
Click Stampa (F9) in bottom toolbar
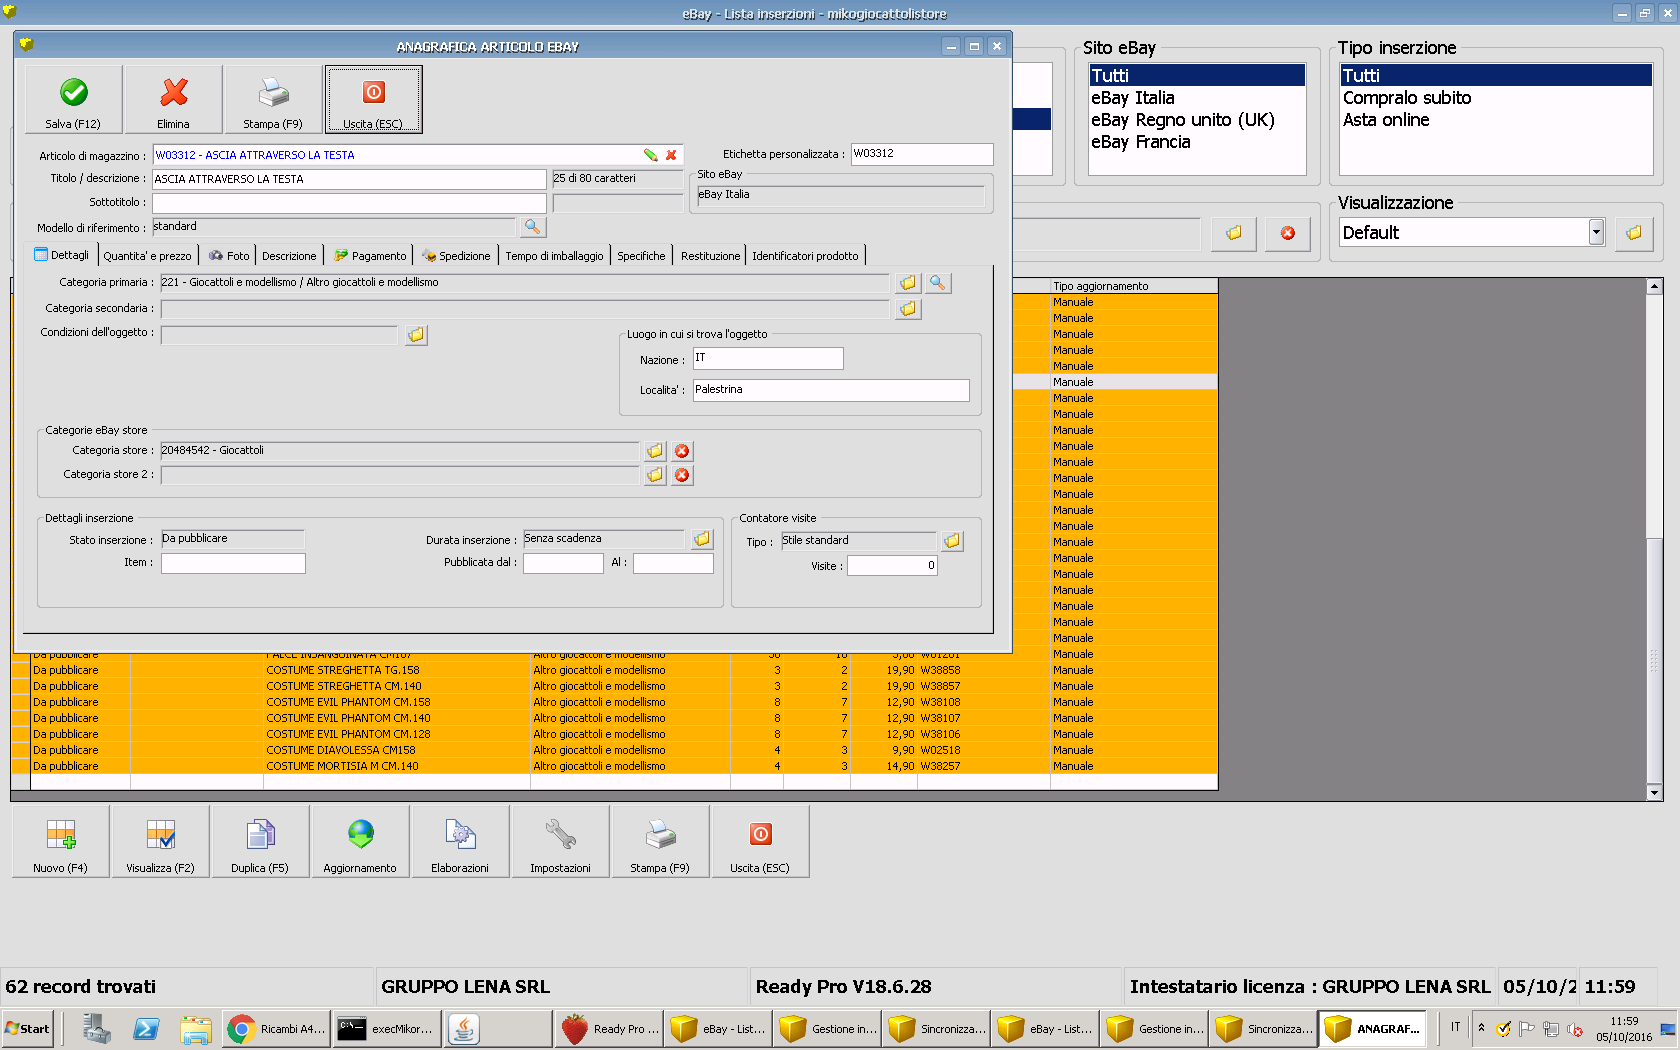tap(660, 842)
